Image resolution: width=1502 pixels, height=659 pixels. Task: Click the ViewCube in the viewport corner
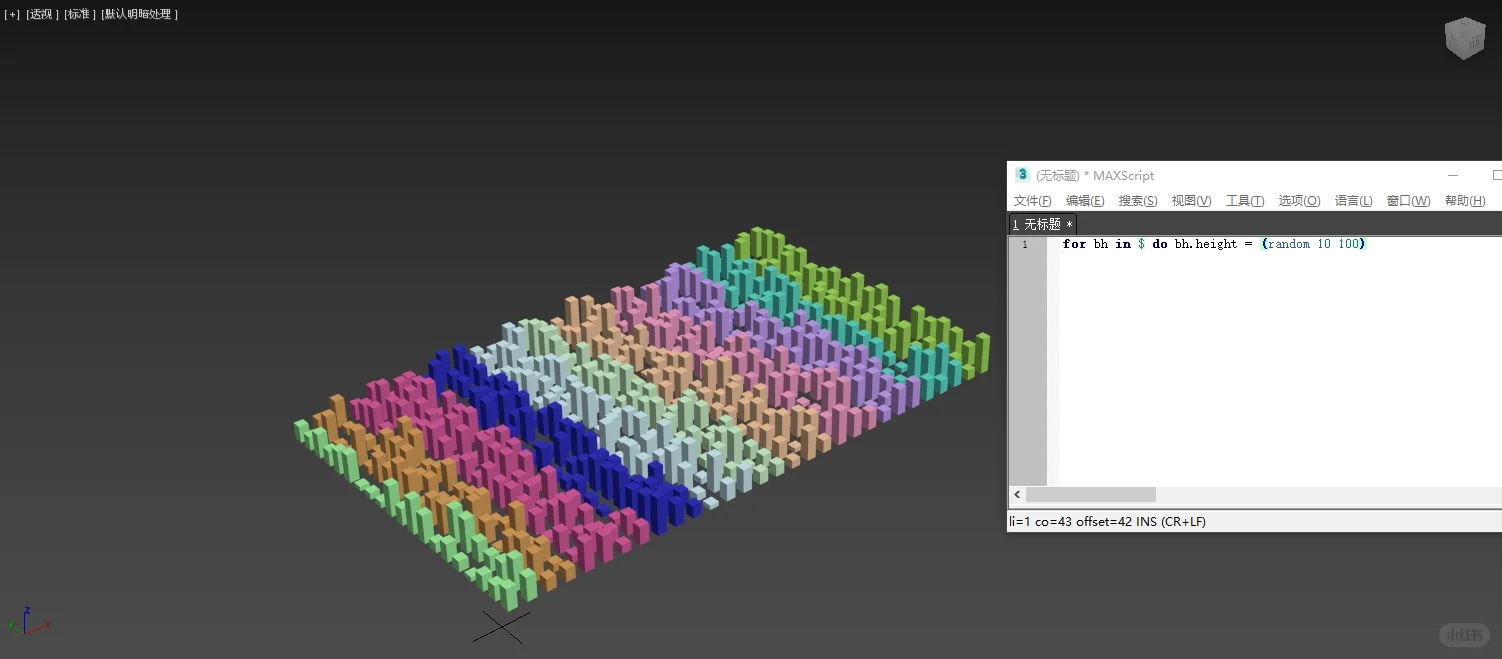point(1464,37)
